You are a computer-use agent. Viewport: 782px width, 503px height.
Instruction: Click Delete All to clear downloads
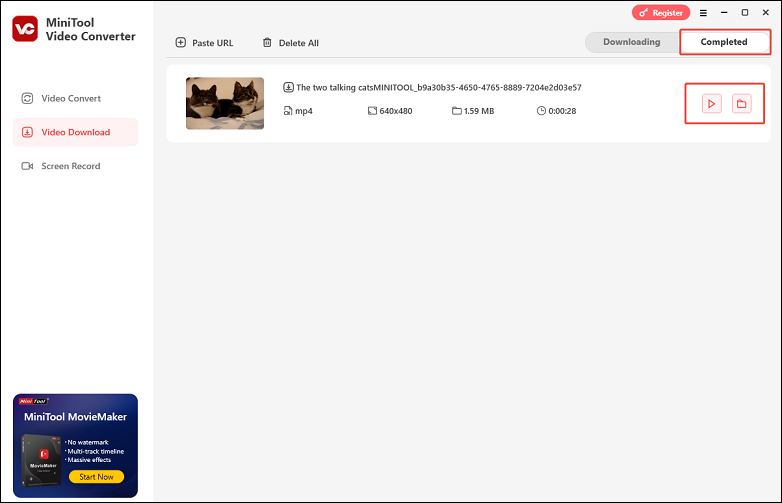[291, 43]
